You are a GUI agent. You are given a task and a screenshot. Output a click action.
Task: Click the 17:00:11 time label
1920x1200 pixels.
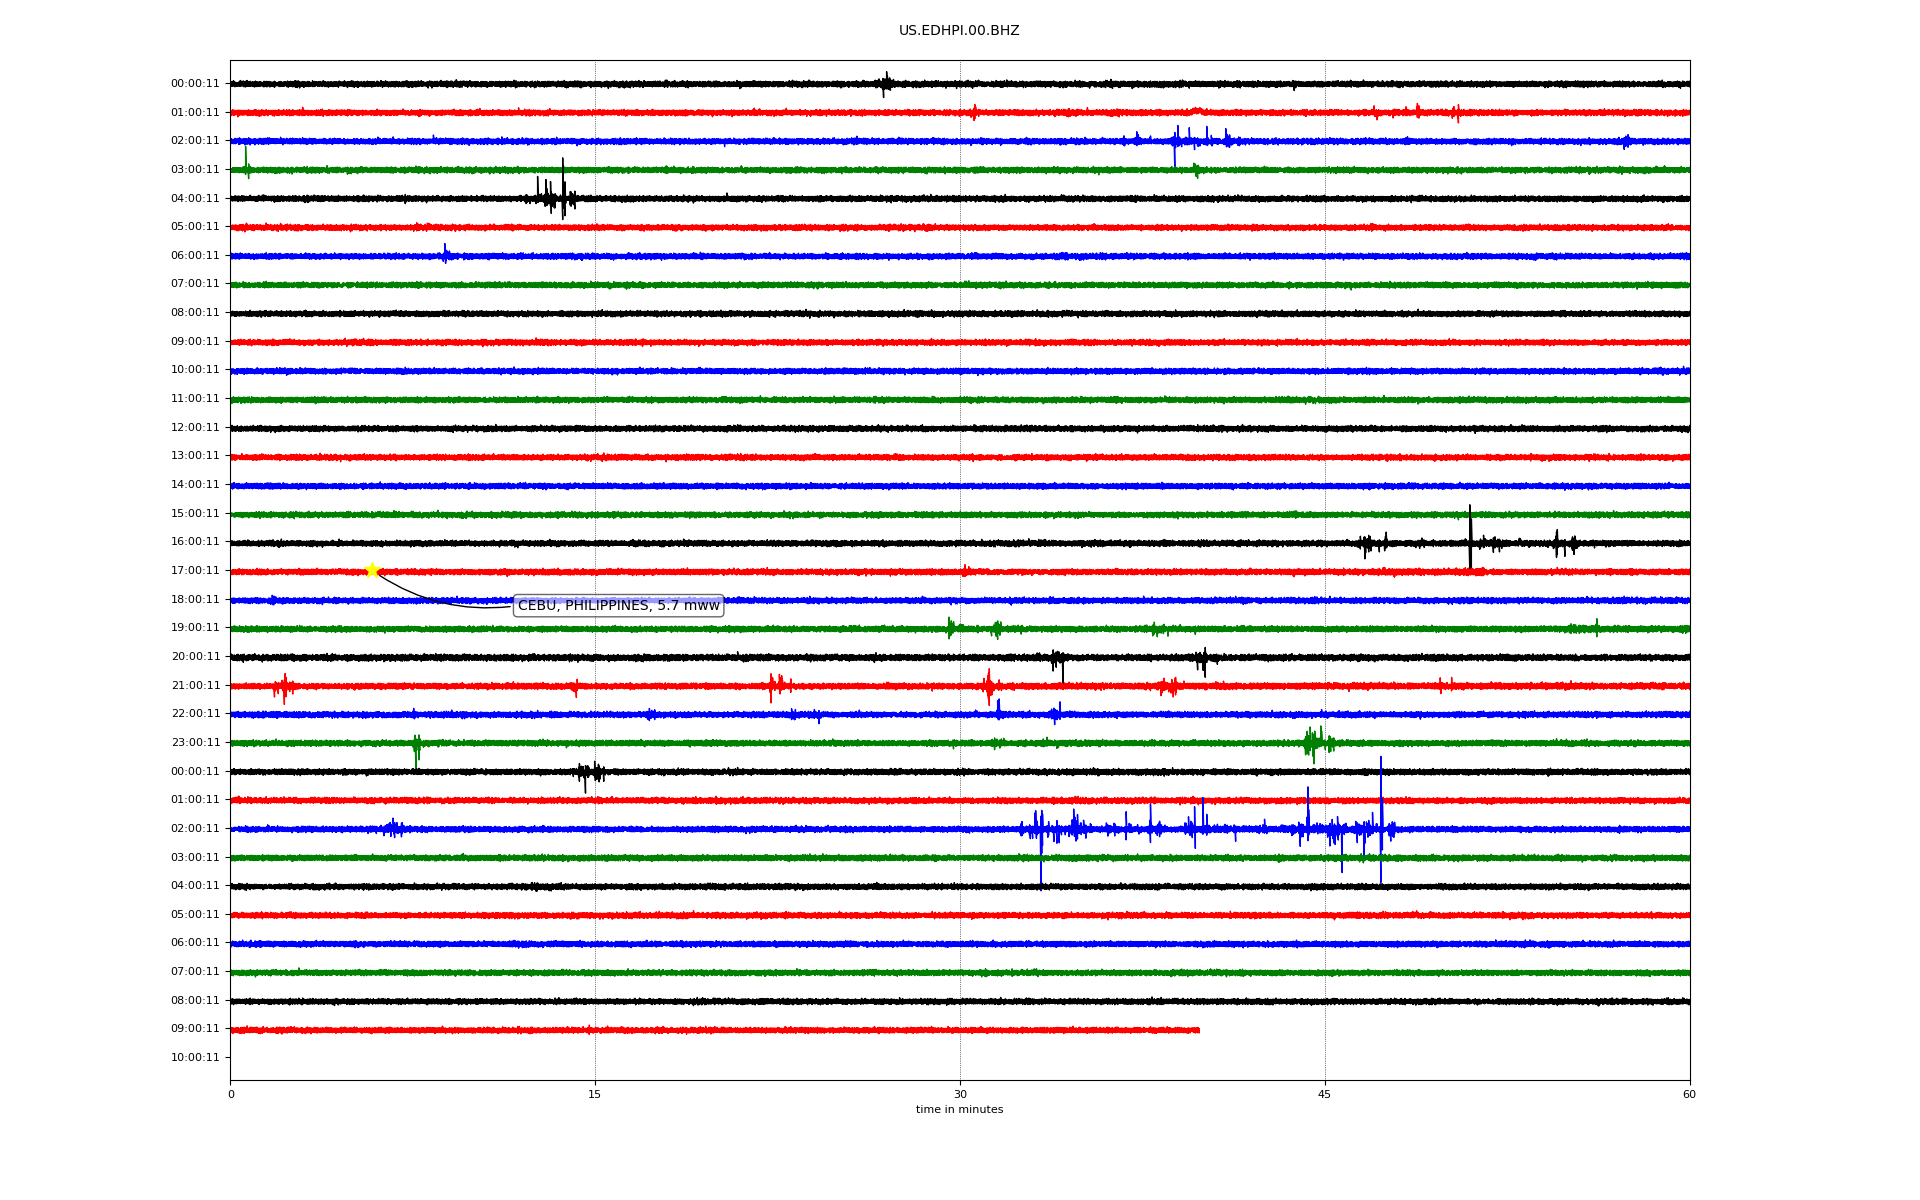(x=195, y=571)
